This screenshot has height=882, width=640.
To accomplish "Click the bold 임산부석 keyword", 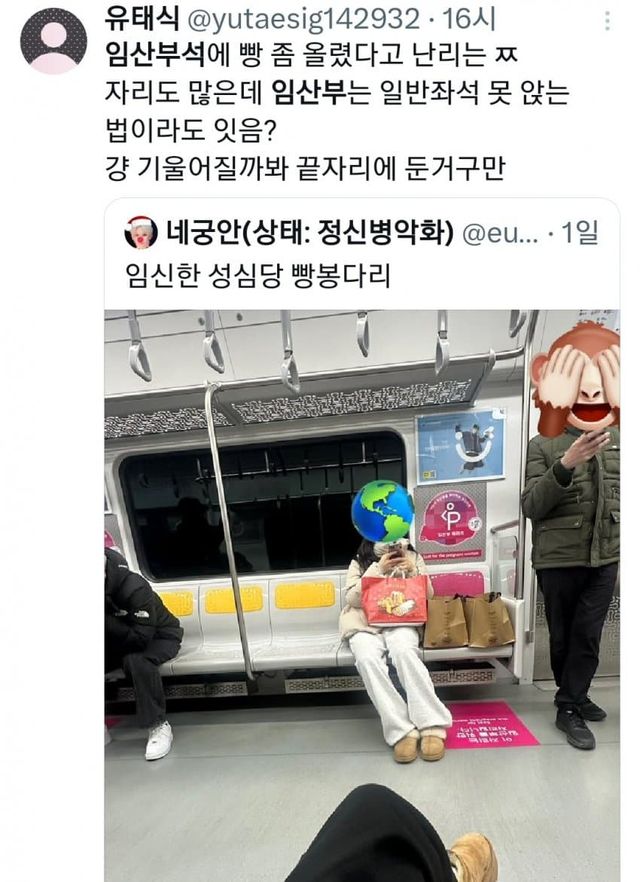I will point(155,56).
